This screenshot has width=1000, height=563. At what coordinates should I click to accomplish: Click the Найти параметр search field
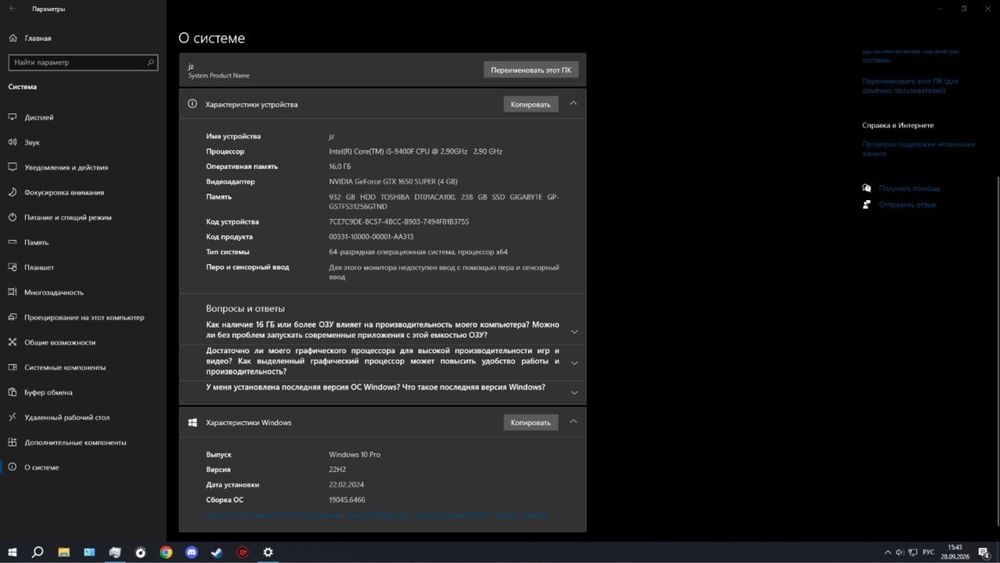(x=83, y=62)
